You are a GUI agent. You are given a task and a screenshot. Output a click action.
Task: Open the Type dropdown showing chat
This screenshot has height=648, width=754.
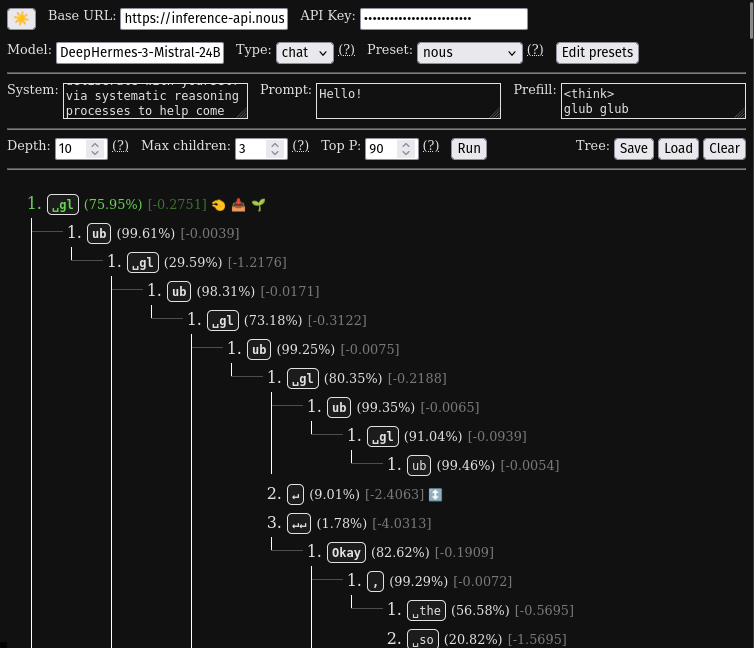tap(305, 52)
